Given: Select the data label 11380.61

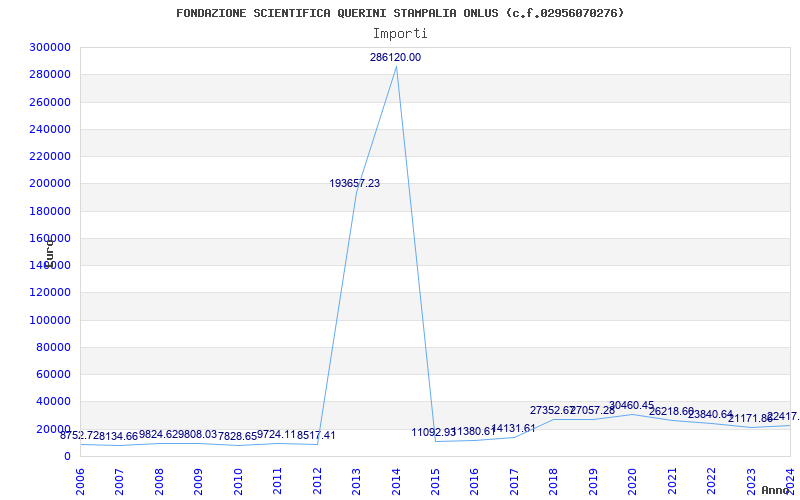Looking at the screenshot, I should click(x=473, y=432).
